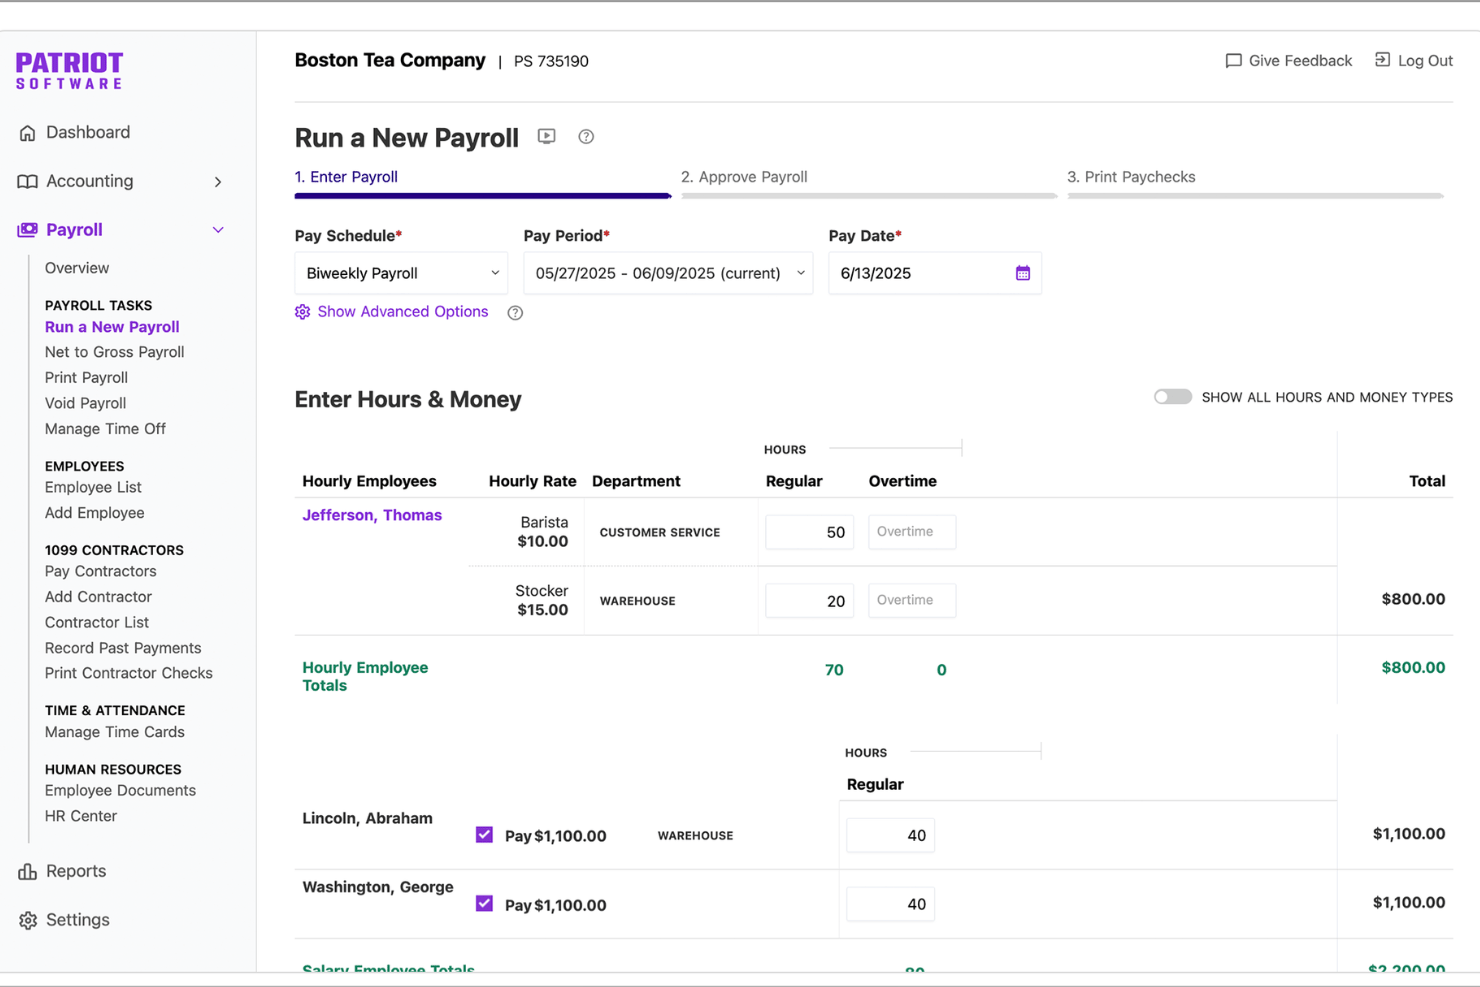Click Show Advanced Options link
The height and width of the screenshot is (987, 1480).
(x=403, y=312)
